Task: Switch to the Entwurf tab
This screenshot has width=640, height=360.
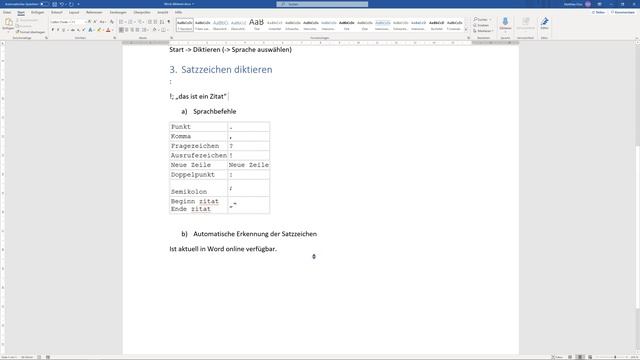Action: [57, 12]
